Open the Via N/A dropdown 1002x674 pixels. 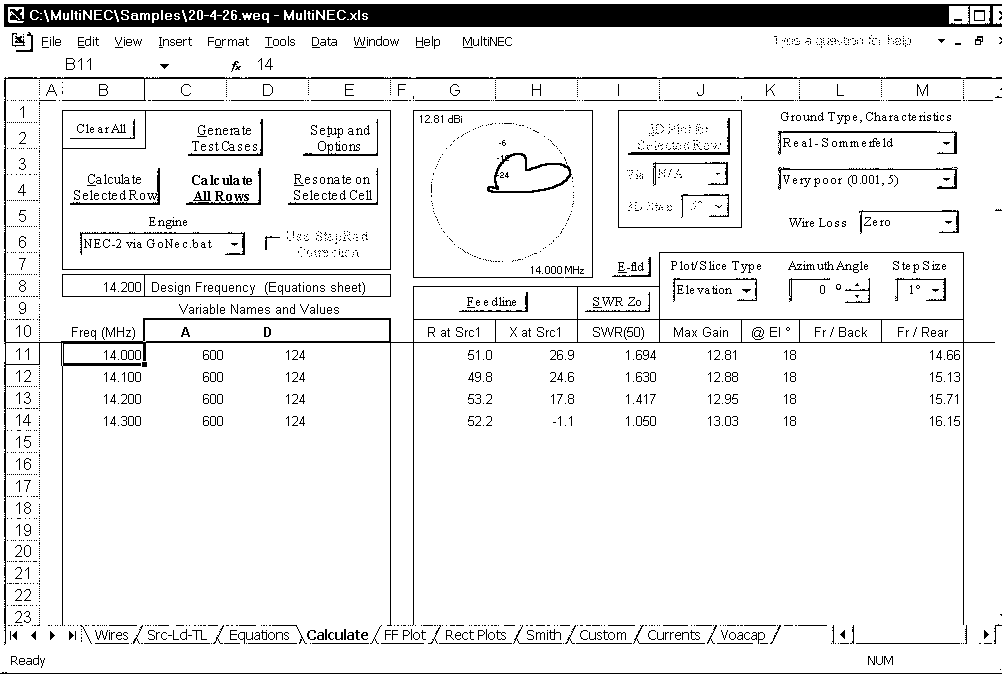tap(718, 174)
